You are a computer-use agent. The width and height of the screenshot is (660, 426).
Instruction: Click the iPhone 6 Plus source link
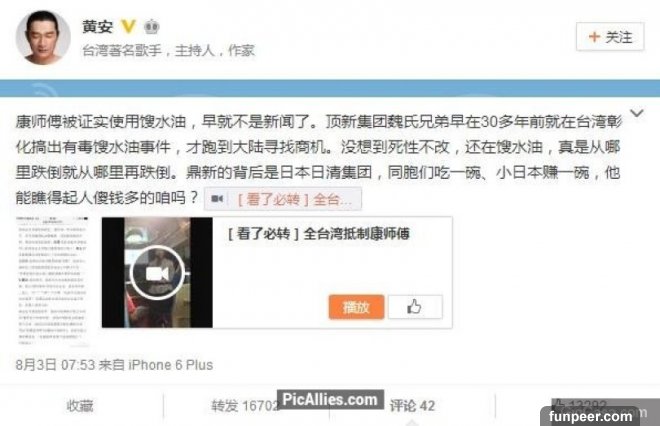[170, 365]
